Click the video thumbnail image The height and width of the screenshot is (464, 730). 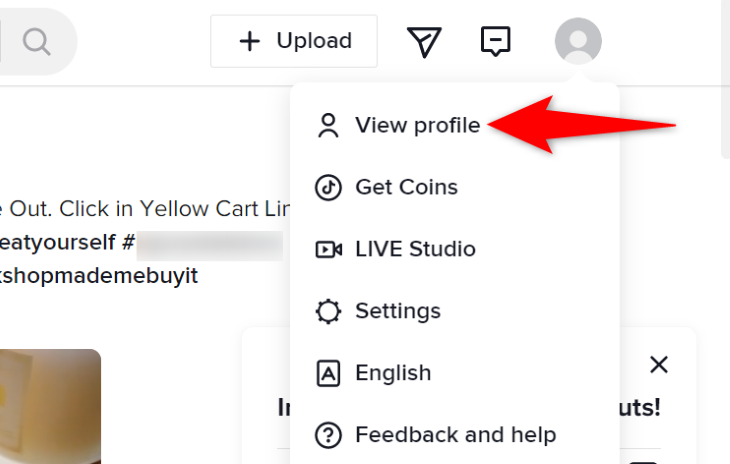coord(50,405)
